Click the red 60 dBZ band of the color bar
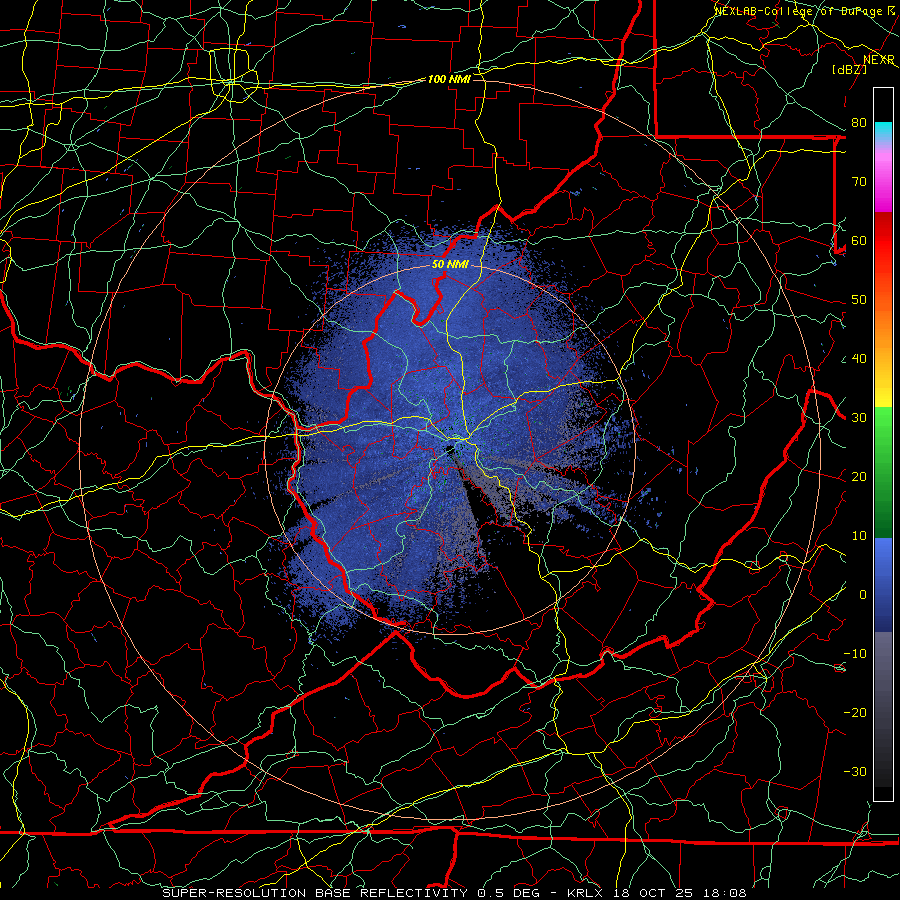Image resolution: width=900 pixels, height=900 pixels. point(883,241)
